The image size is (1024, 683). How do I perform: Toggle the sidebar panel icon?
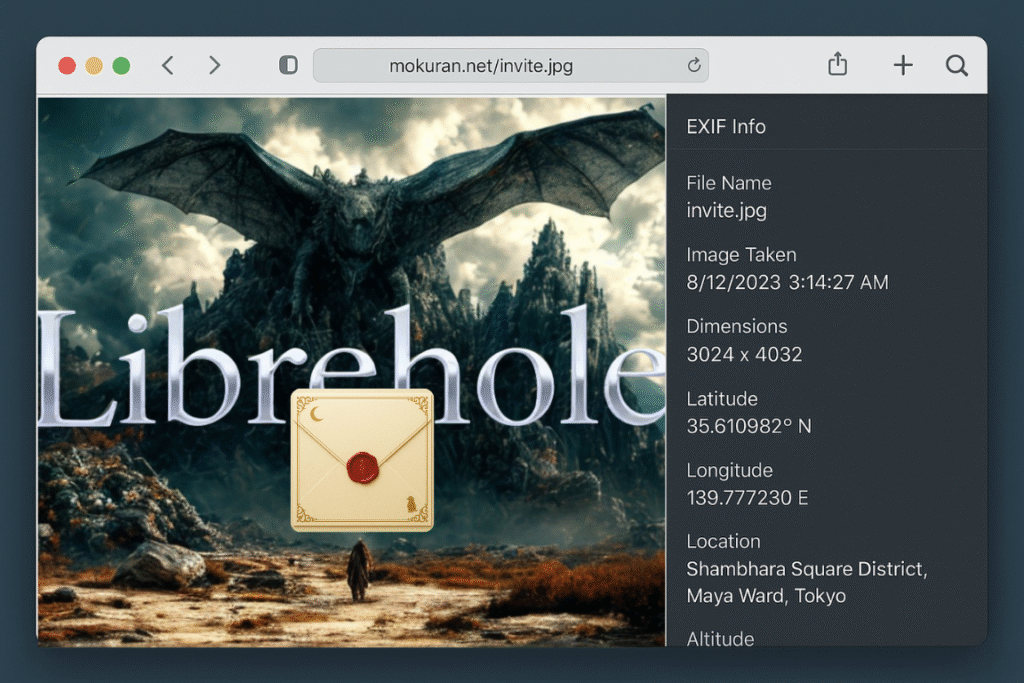288,66
